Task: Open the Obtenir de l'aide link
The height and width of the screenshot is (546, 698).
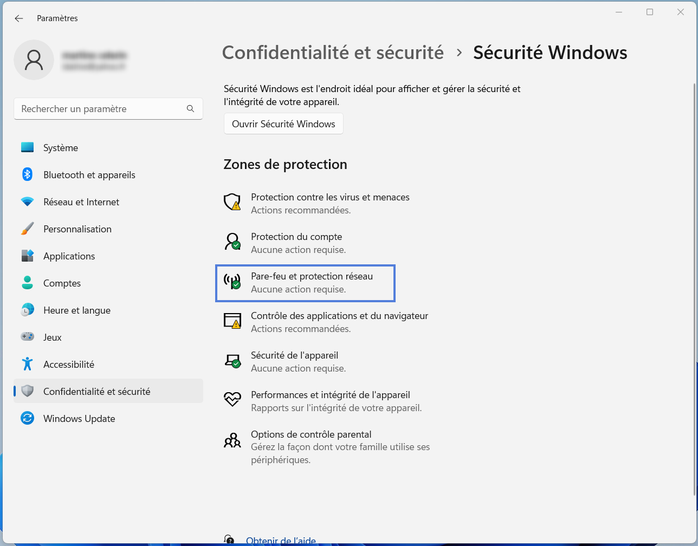Action: coord(281,540)
